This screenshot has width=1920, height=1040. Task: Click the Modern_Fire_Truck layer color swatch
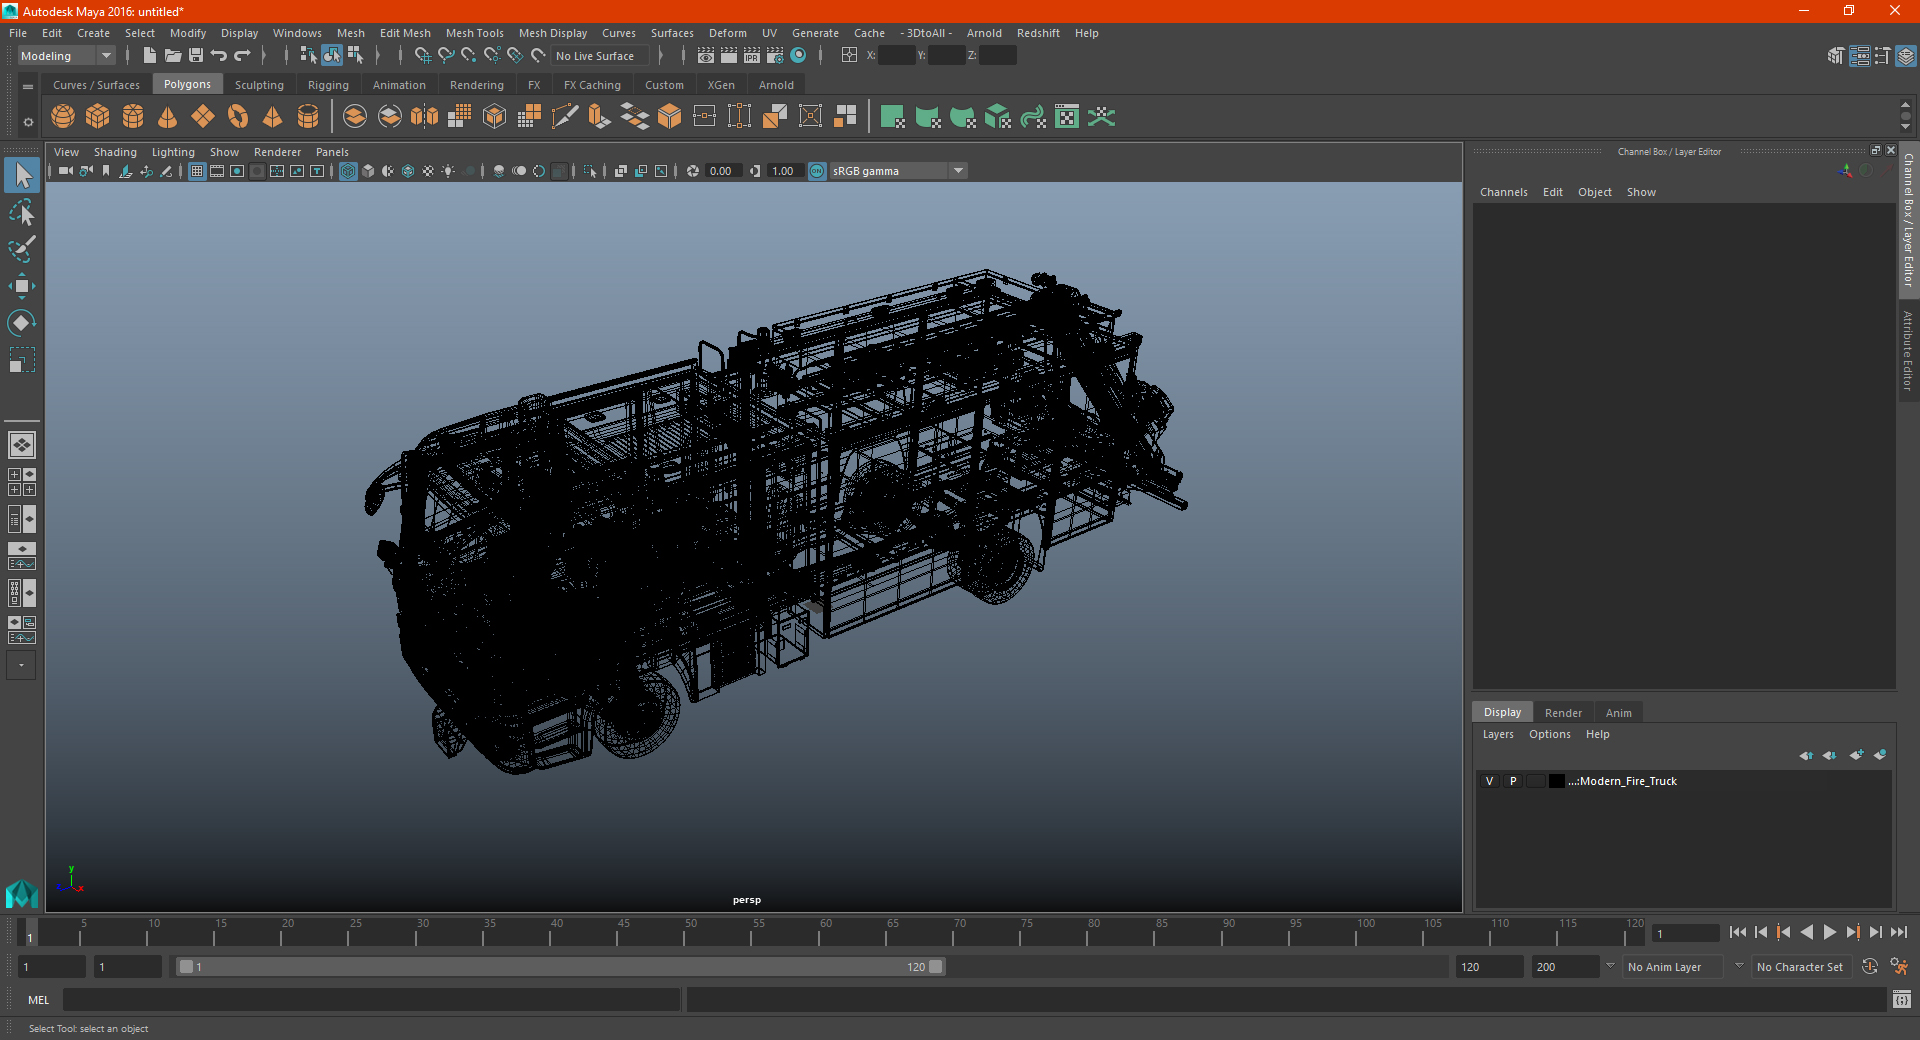[x=1557, y=781]
